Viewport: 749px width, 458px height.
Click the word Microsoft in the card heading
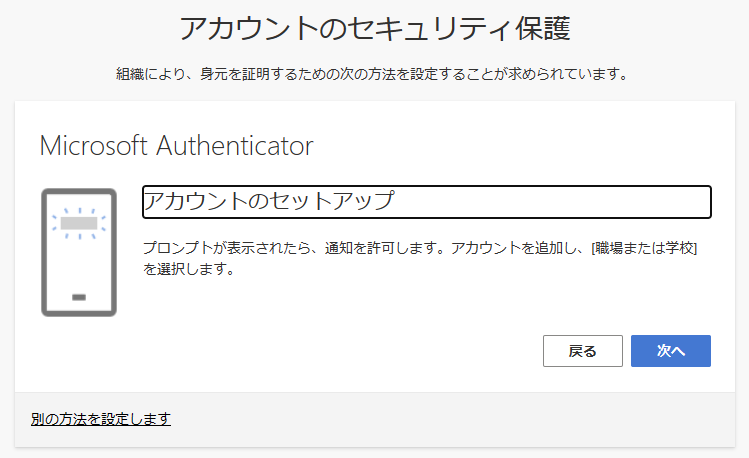tap(94, 146)
